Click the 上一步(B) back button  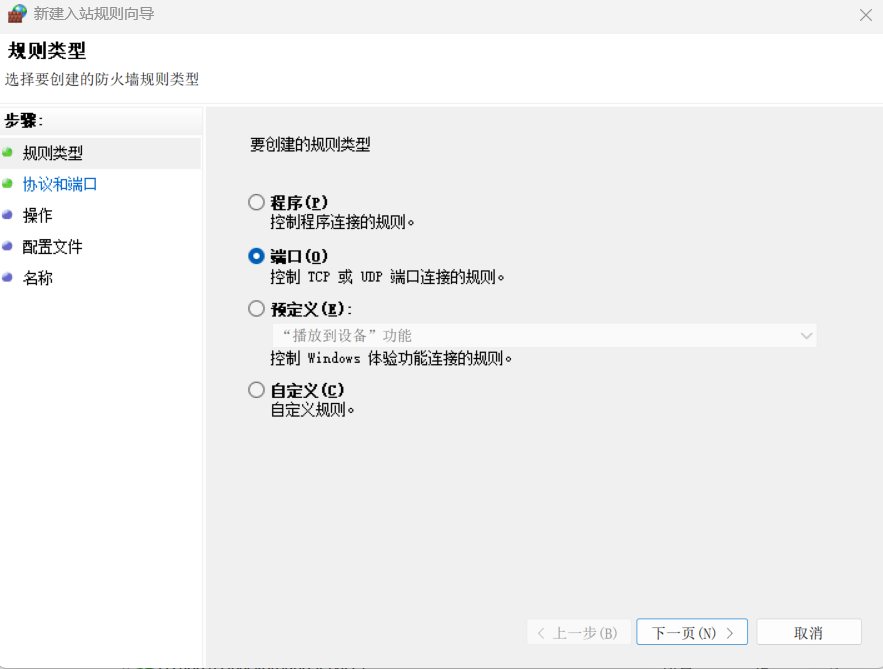[x=579, y=632]
